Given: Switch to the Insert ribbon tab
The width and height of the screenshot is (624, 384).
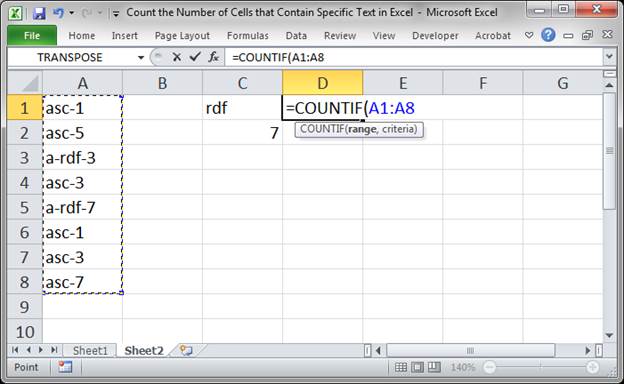Looking at the screenshot, I should click(125, 35).
